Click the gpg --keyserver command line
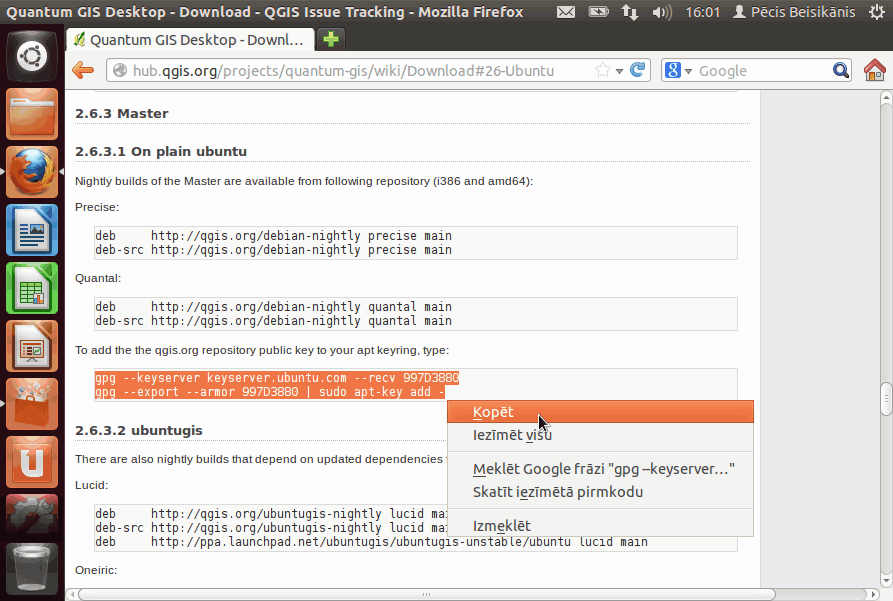Screen dimensions: 893x601 click(x=277, y=378)
